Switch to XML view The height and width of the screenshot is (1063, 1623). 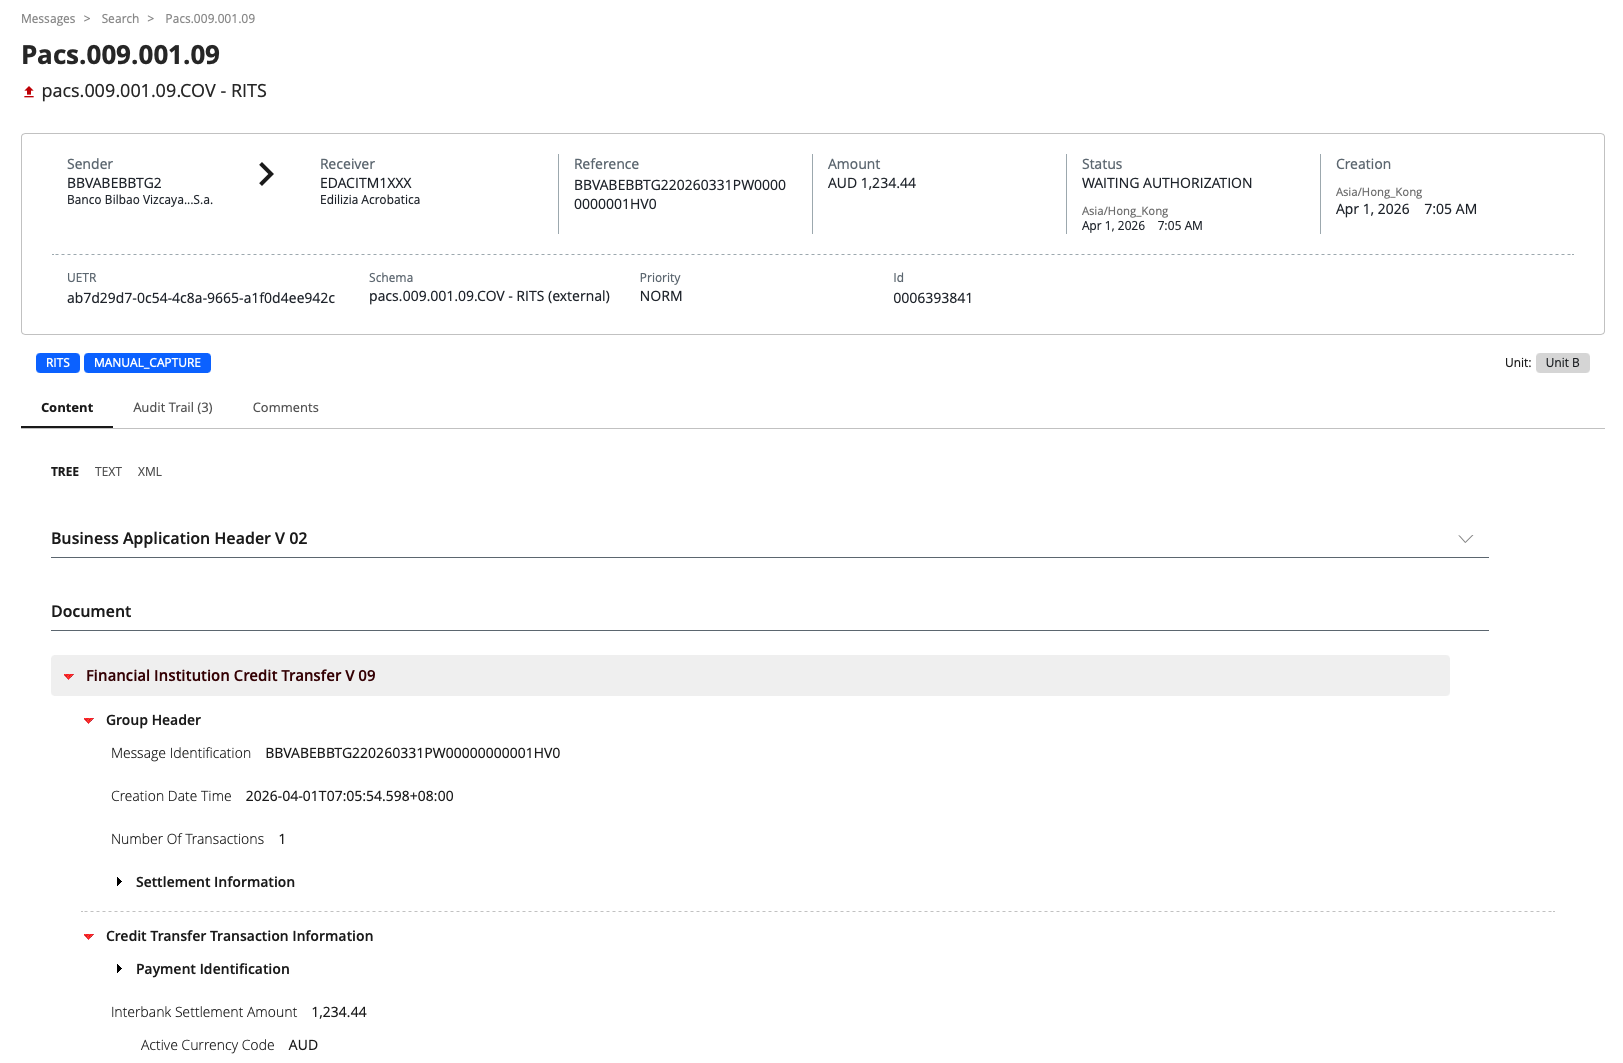150,472
